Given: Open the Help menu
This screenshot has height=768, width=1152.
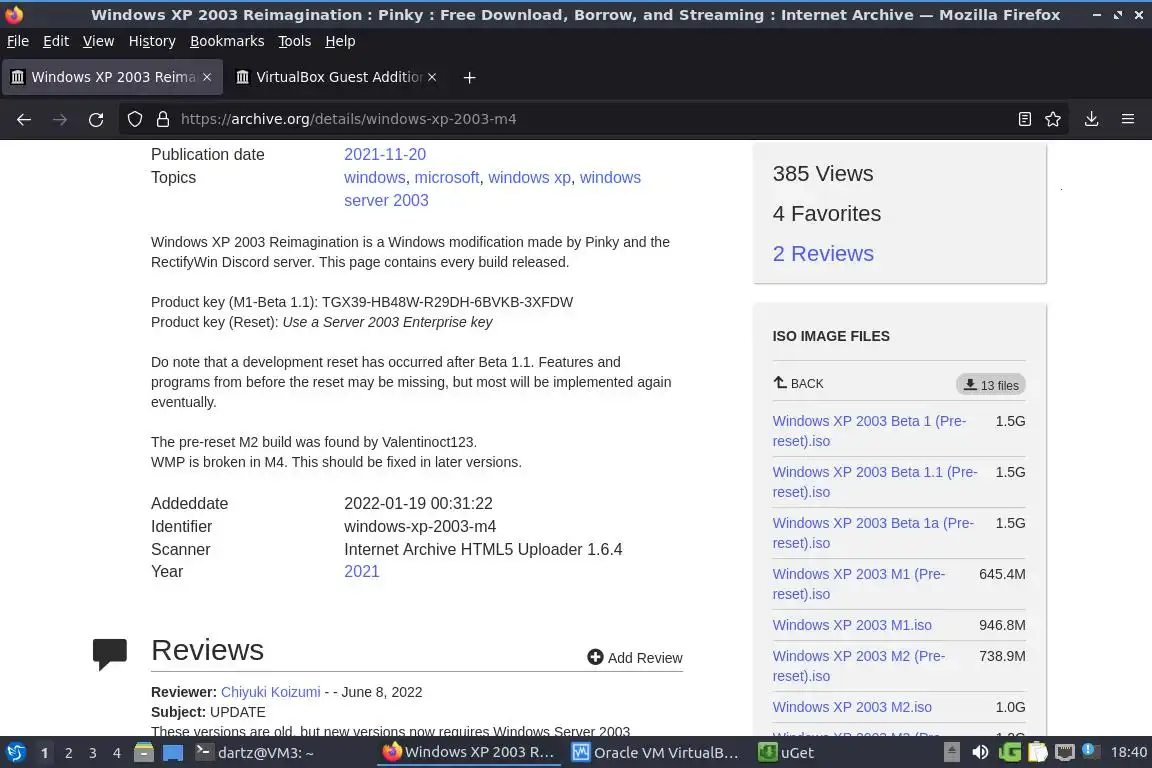Looking at the screenshot, I should click(x=340, y=41).
